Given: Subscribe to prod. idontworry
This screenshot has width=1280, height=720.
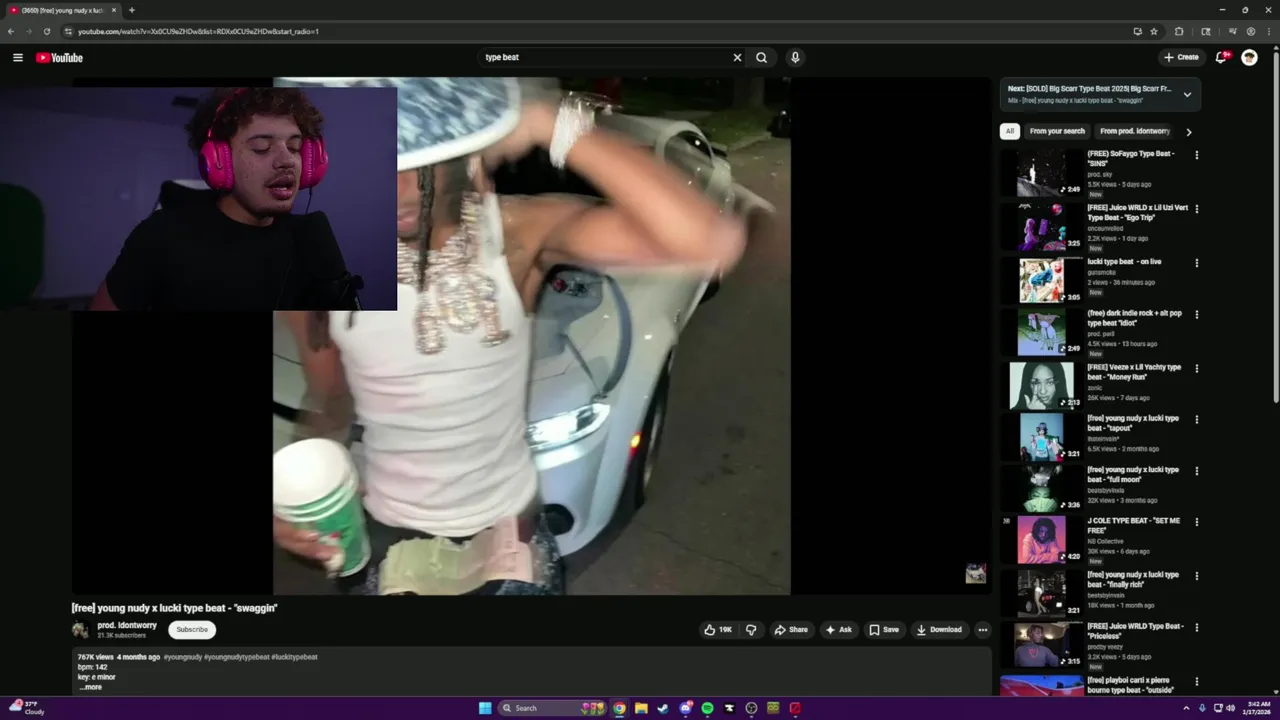Looking at the screenshot, I should (x=192, y=630).
